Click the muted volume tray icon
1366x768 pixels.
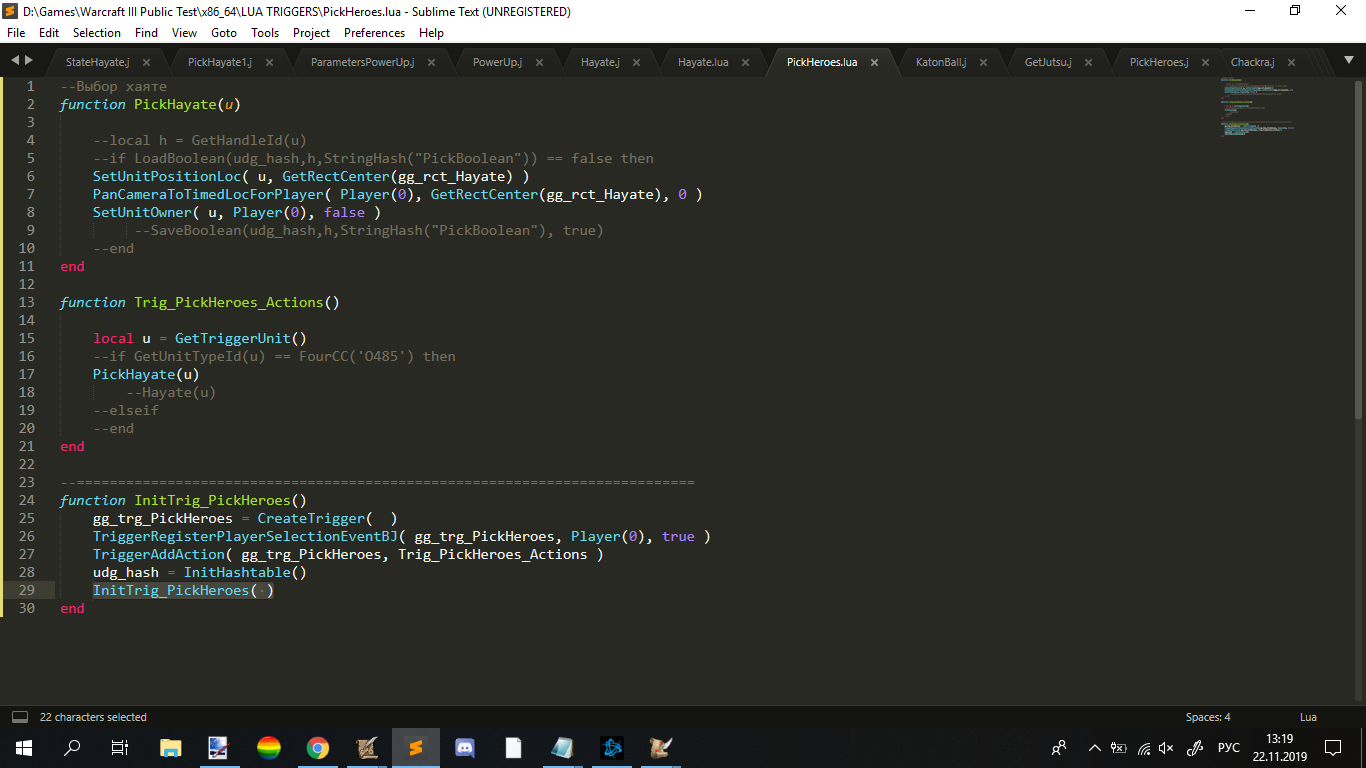1166,748
